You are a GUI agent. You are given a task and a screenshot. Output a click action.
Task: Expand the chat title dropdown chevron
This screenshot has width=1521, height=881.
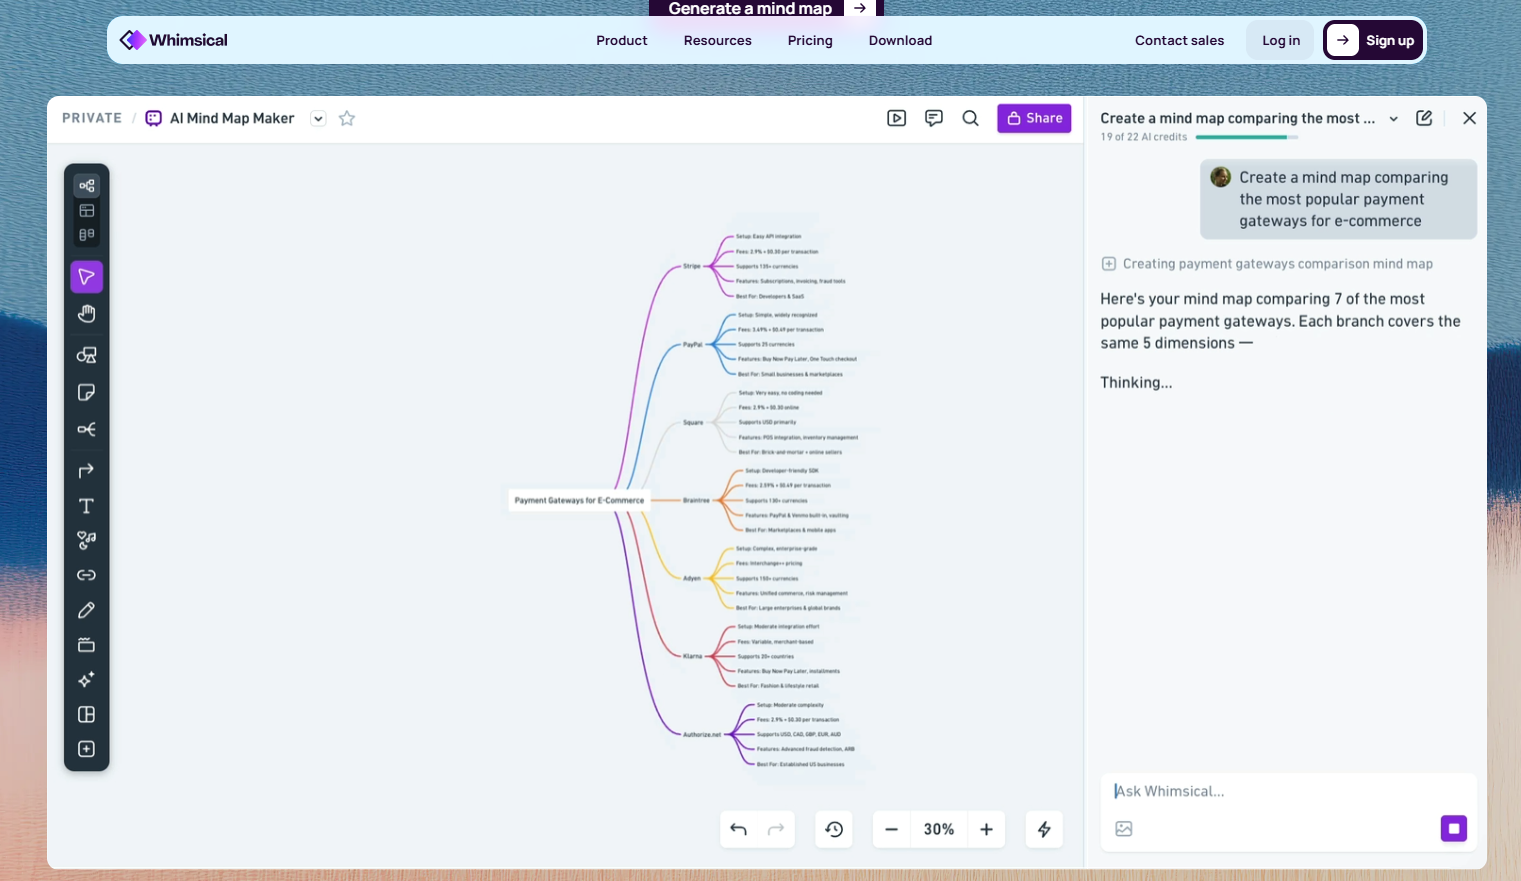click(x=1393, y=119)
